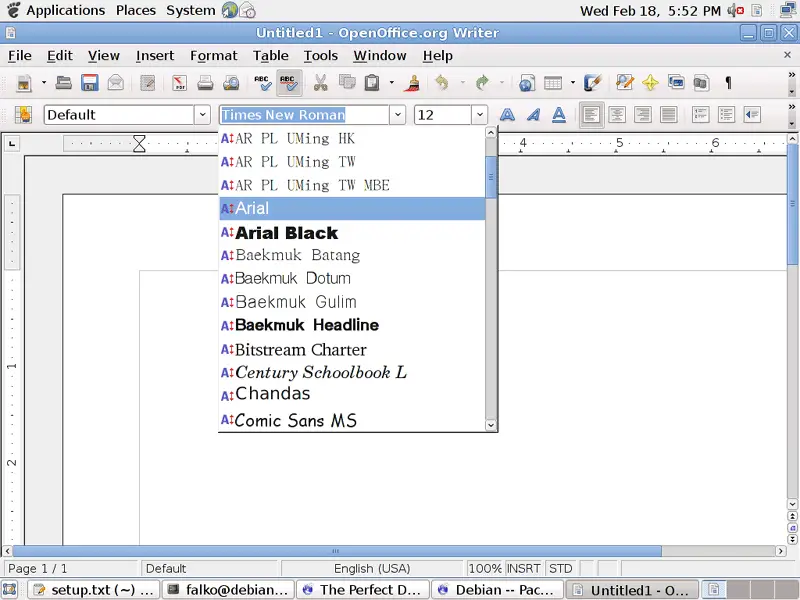Open the Edit menu
This screenshot has width=800, height=600.
click(x=60, y=56)
